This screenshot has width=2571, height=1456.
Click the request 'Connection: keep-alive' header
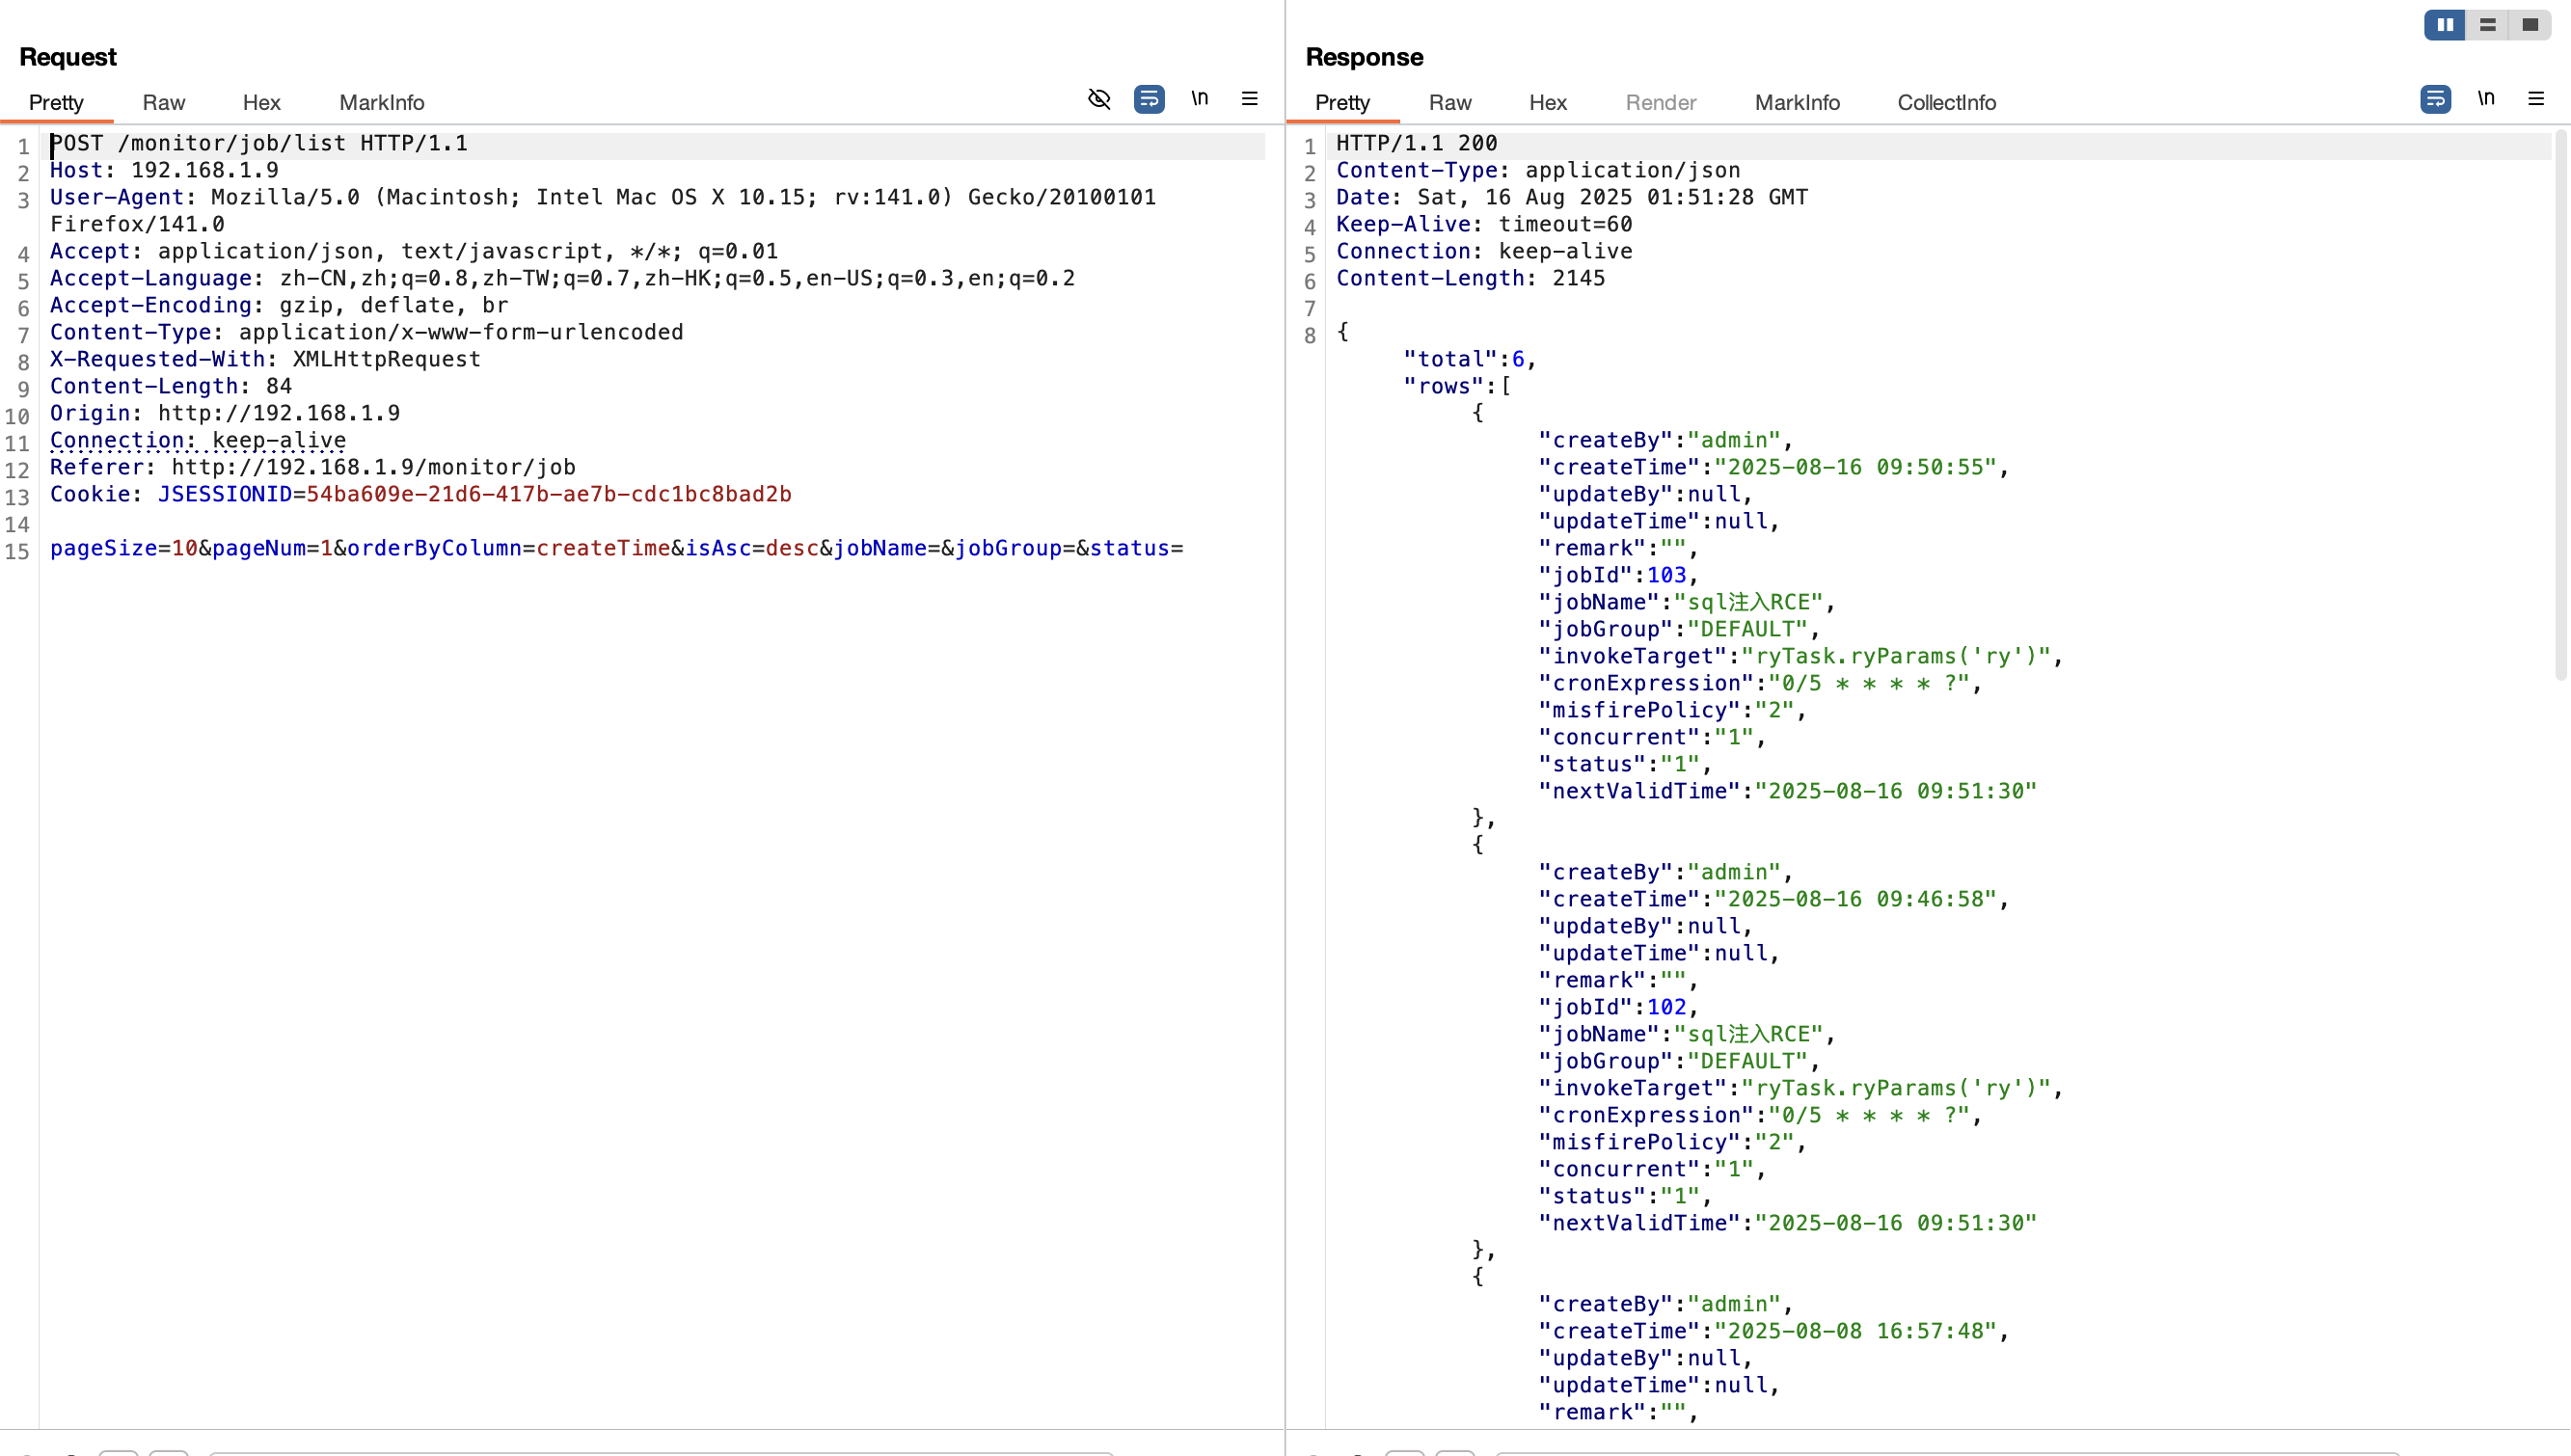pos(198,440)
